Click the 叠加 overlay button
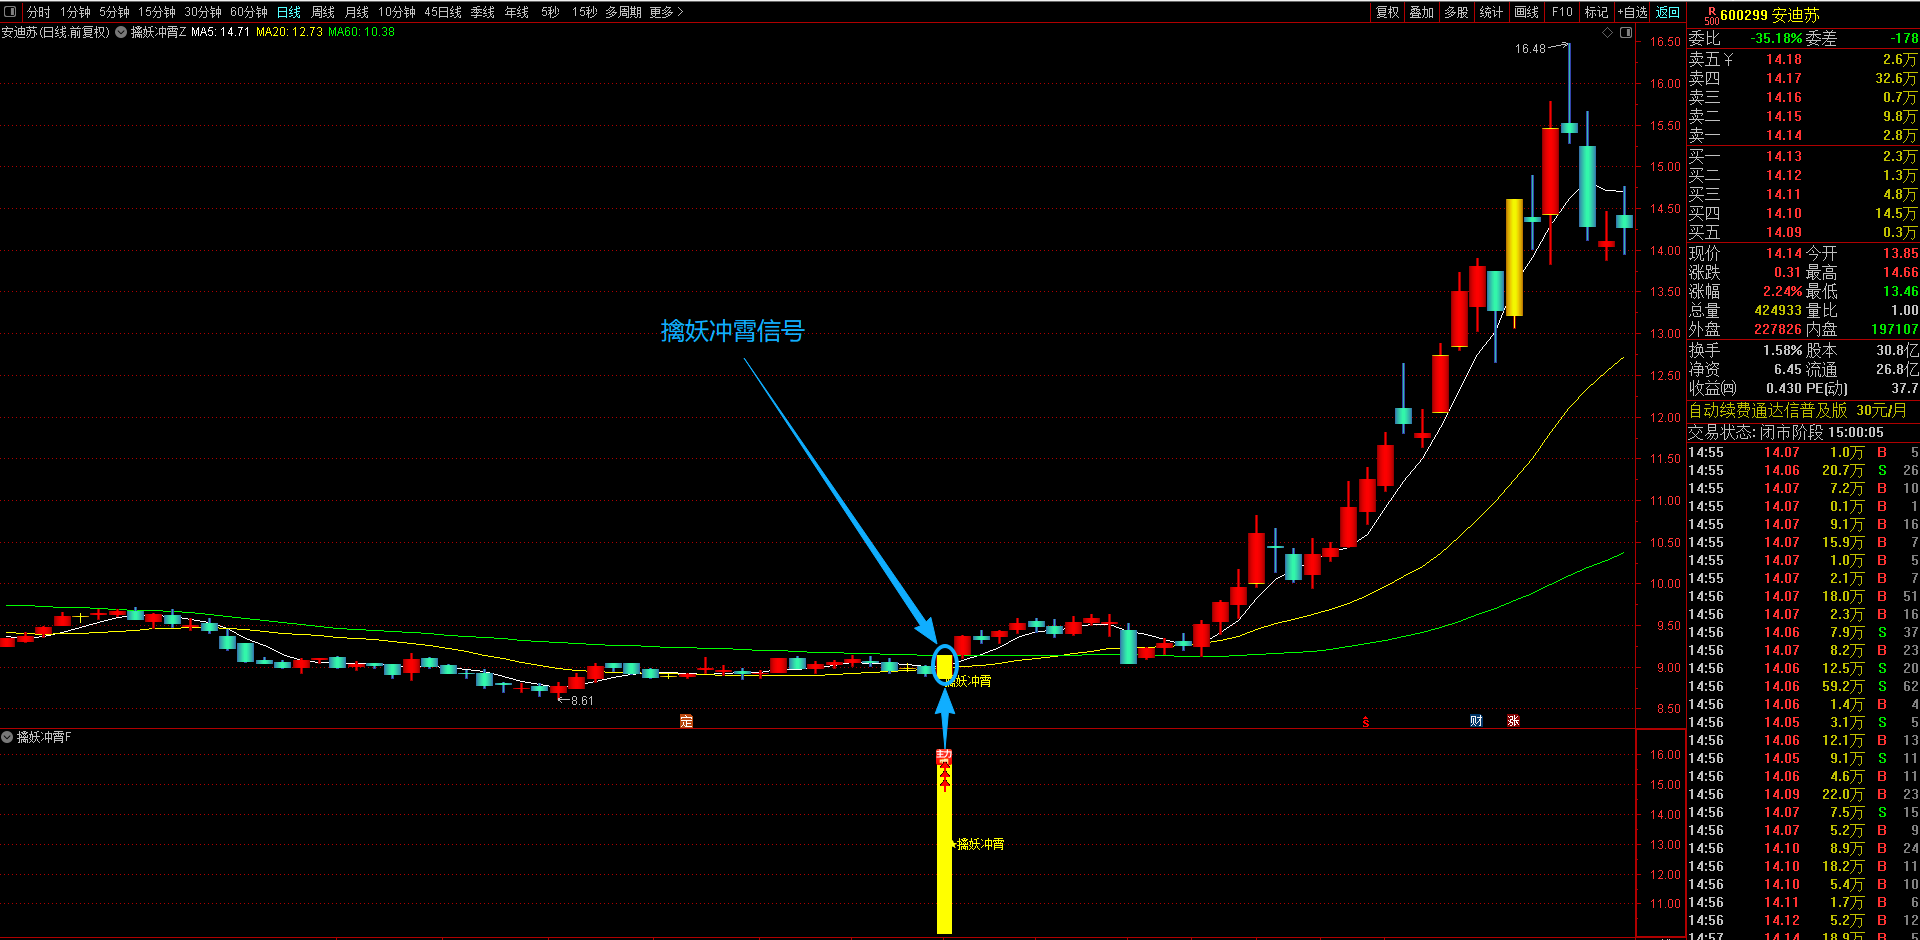This screenshot has width=1920, height=940. [1422, 12]
